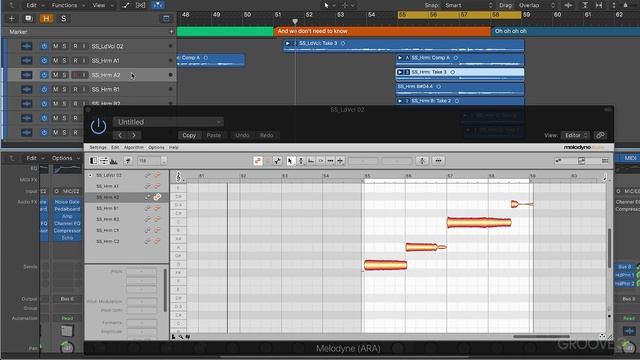640x360 pixels.
Task: Select the Melodyne timing tool
Action: tap(330, 161)
